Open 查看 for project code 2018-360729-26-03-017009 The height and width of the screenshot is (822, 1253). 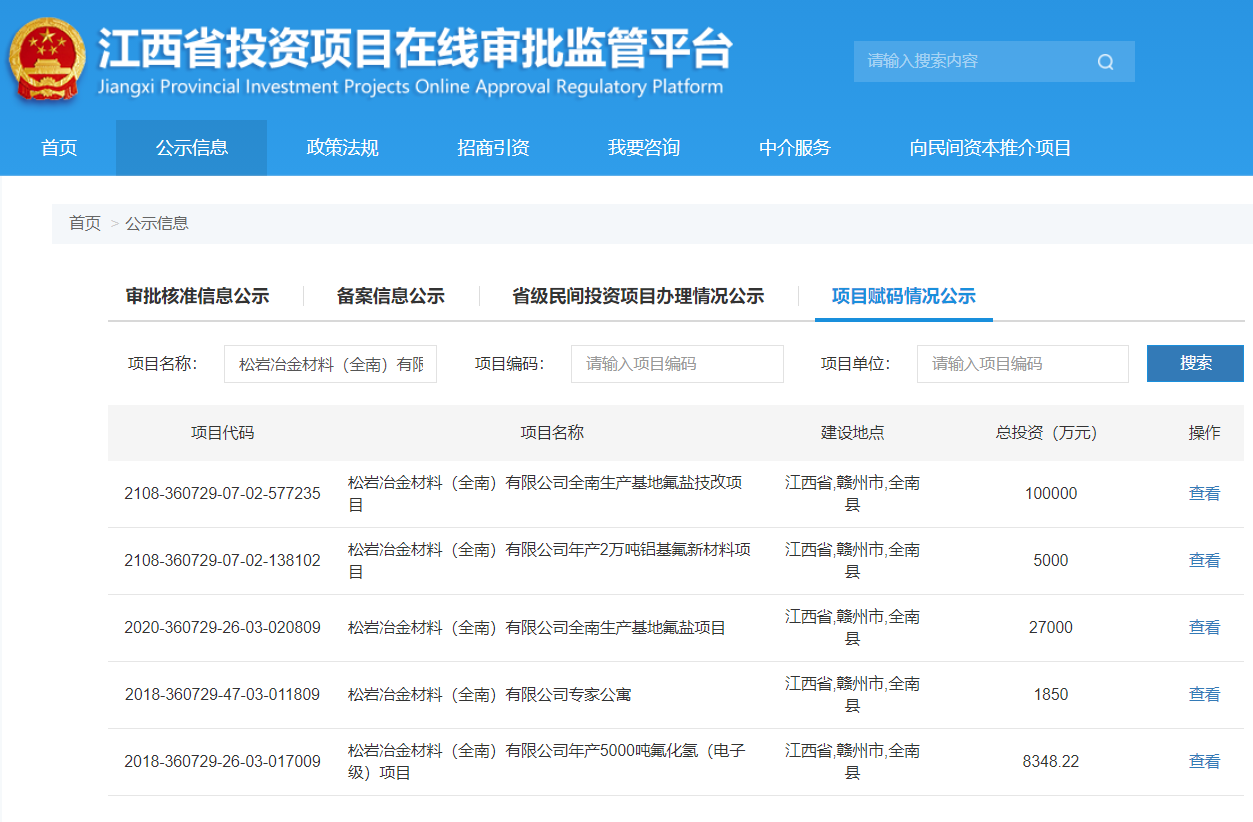(x=1204, y=761)
